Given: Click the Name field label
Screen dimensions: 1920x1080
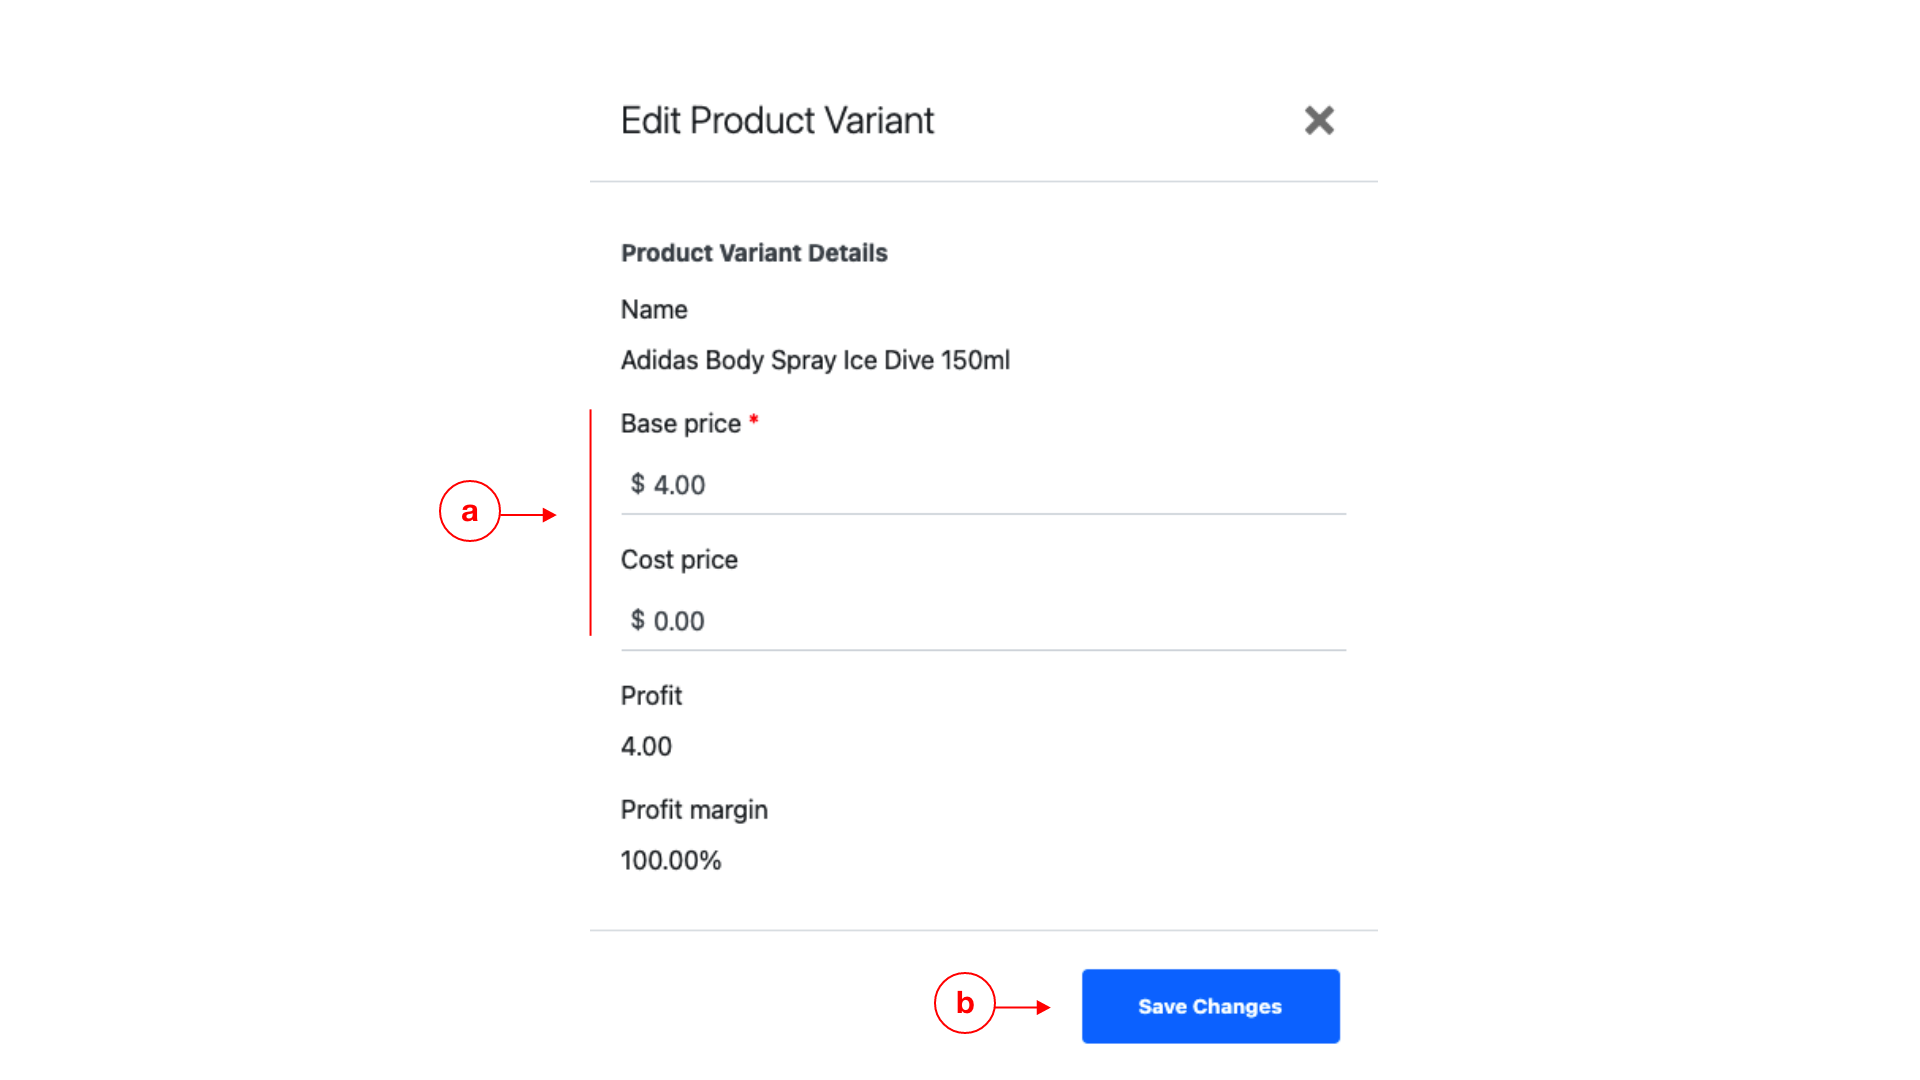Looking at the screenshot, I should [654, 310].
